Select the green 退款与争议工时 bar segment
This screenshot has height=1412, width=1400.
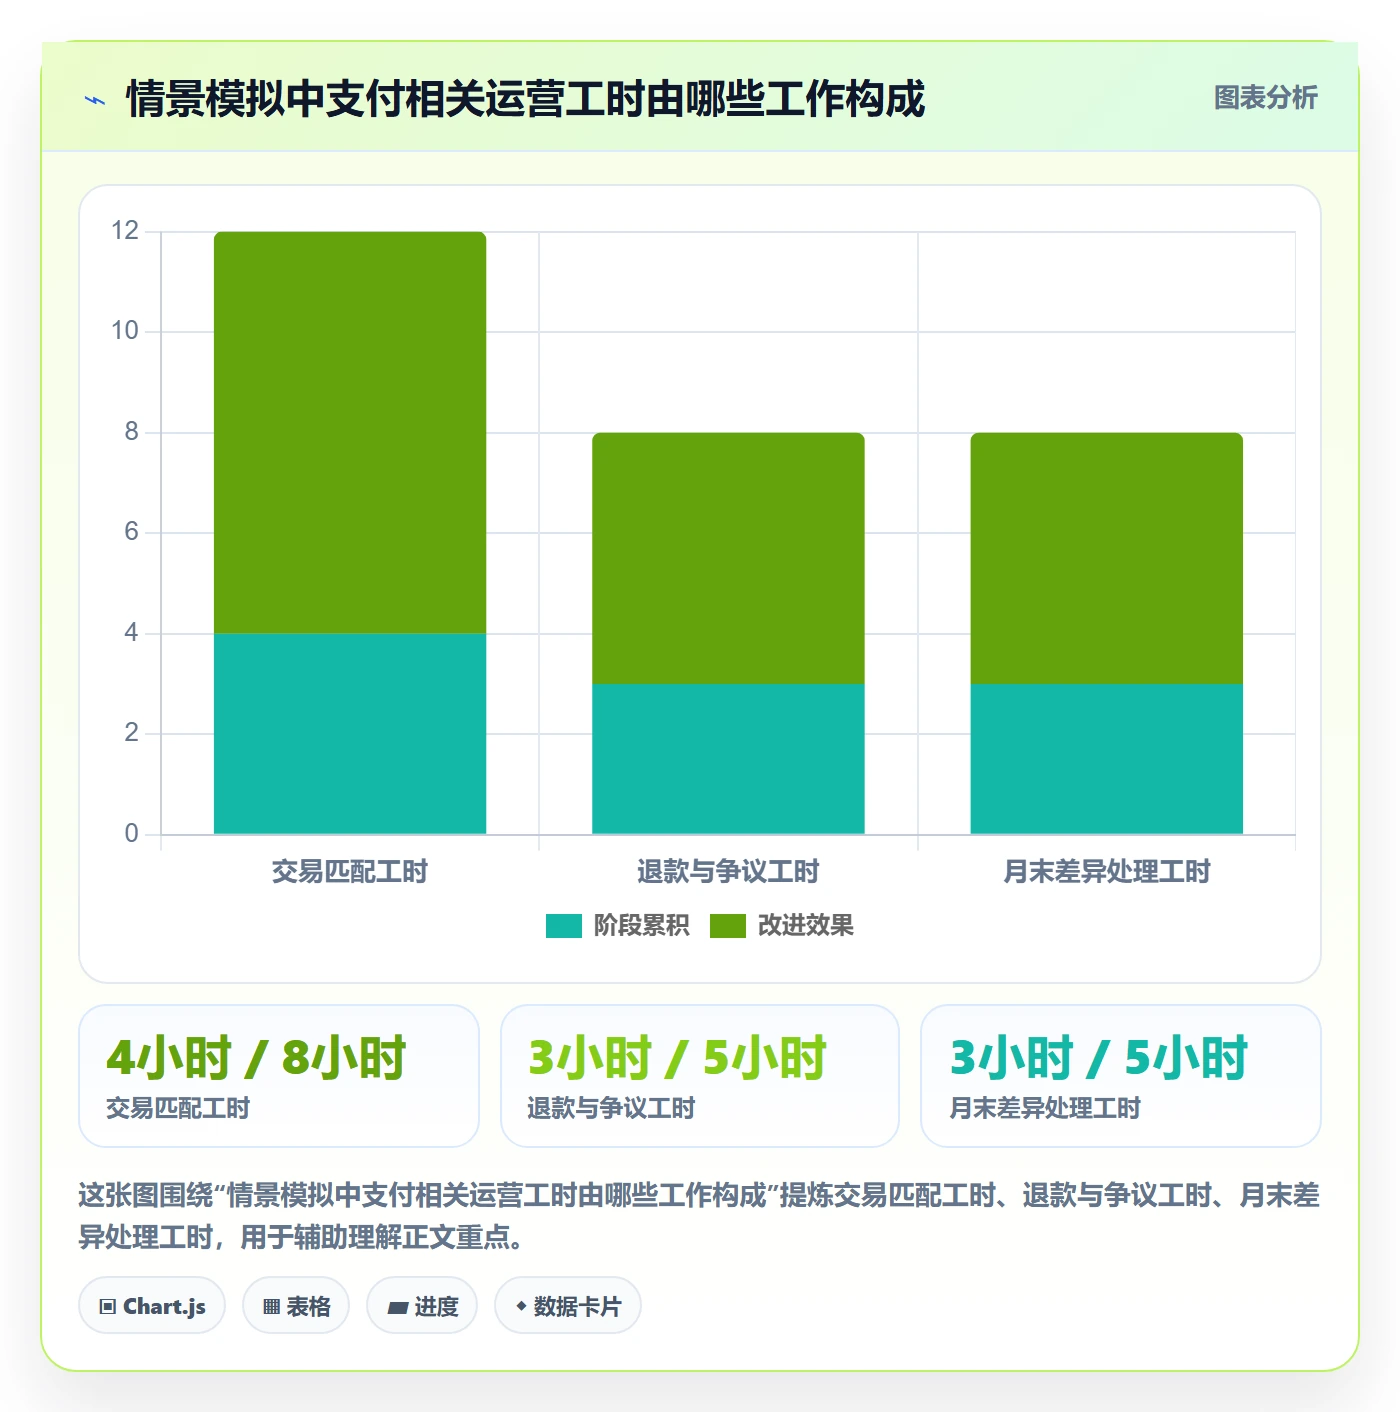pos(728,558)
